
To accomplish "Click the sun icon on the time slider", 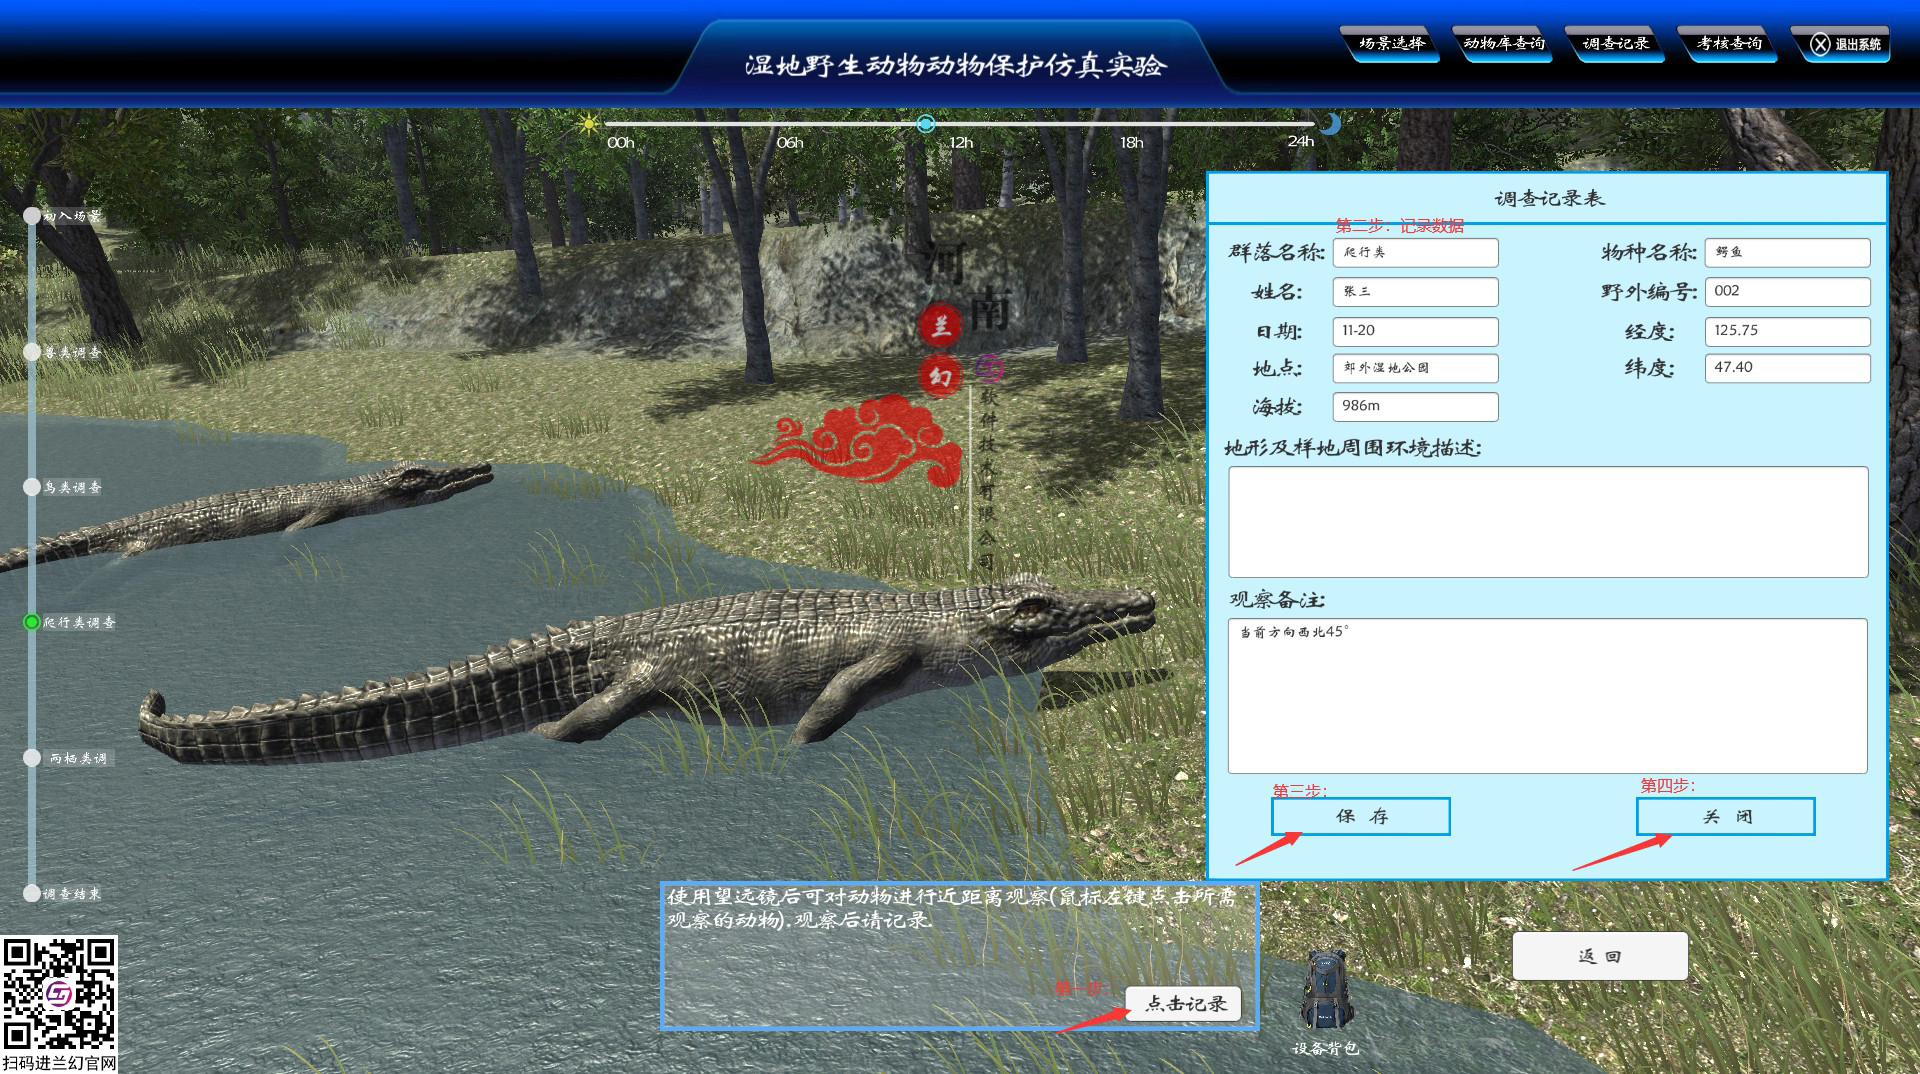I will [x=588, y=123].
